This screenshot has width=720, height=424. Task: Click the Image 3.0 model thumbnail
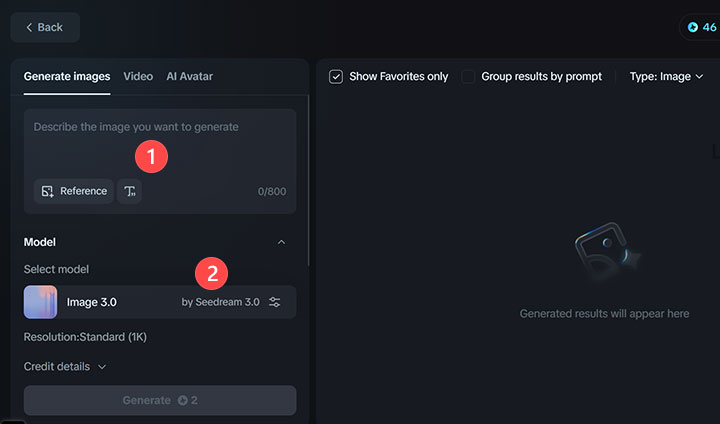coord(40,302)
